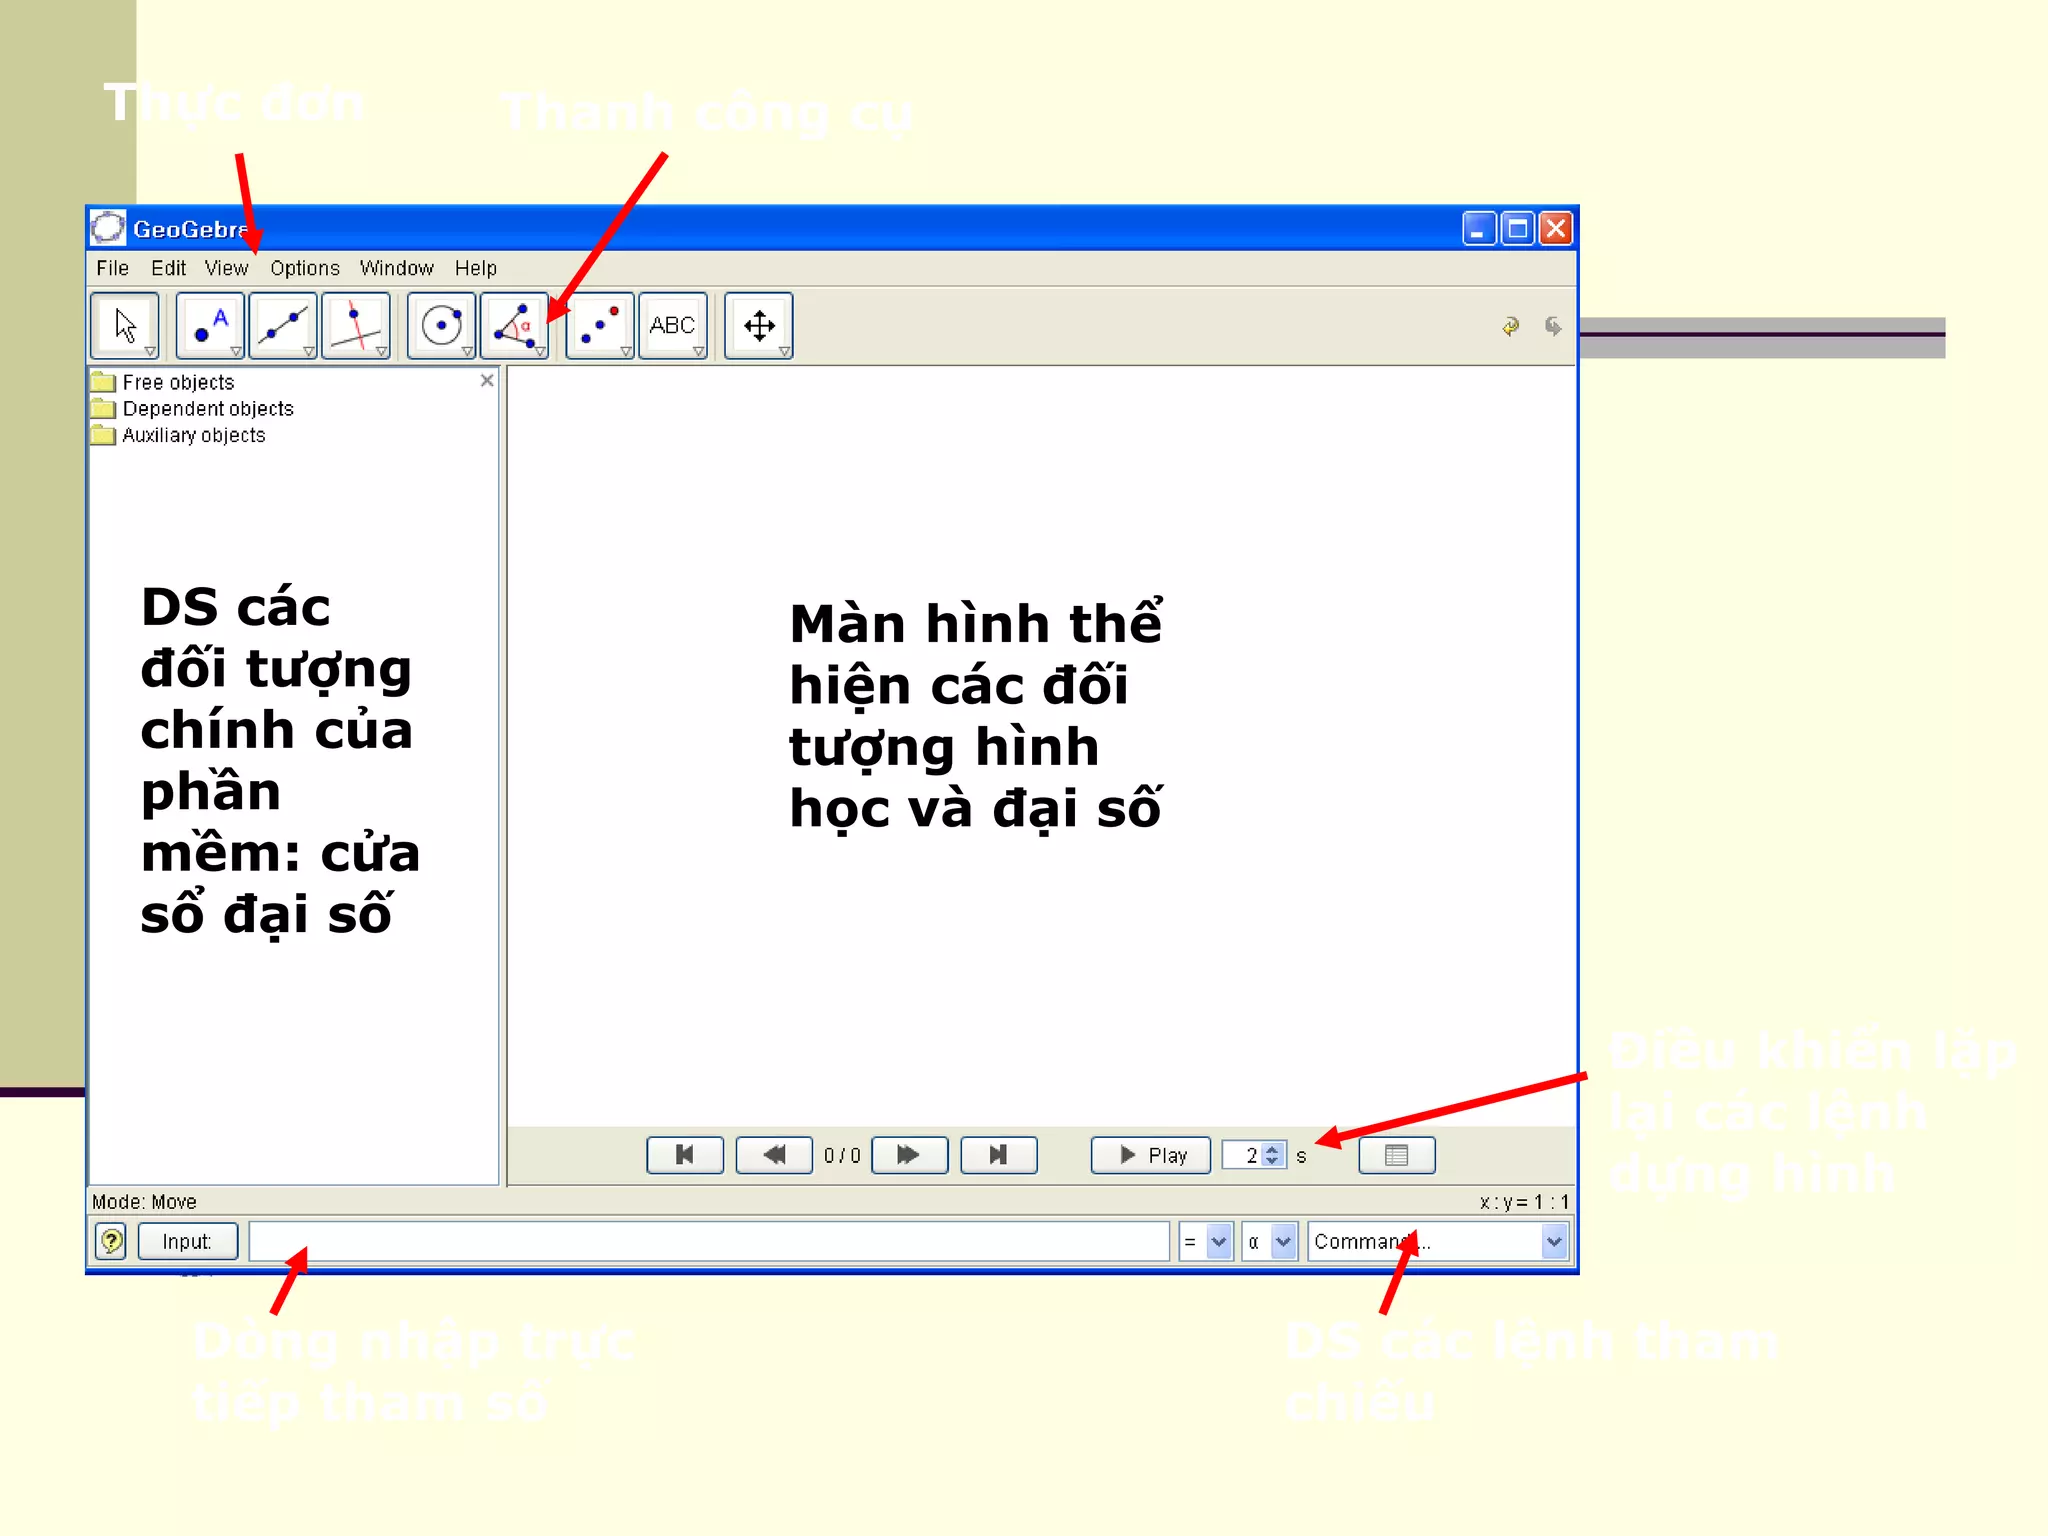The width and height of the screenshot is (2048, 1536).
Task: Select the ABC insert text tool
Action: [x=673, y=325]
